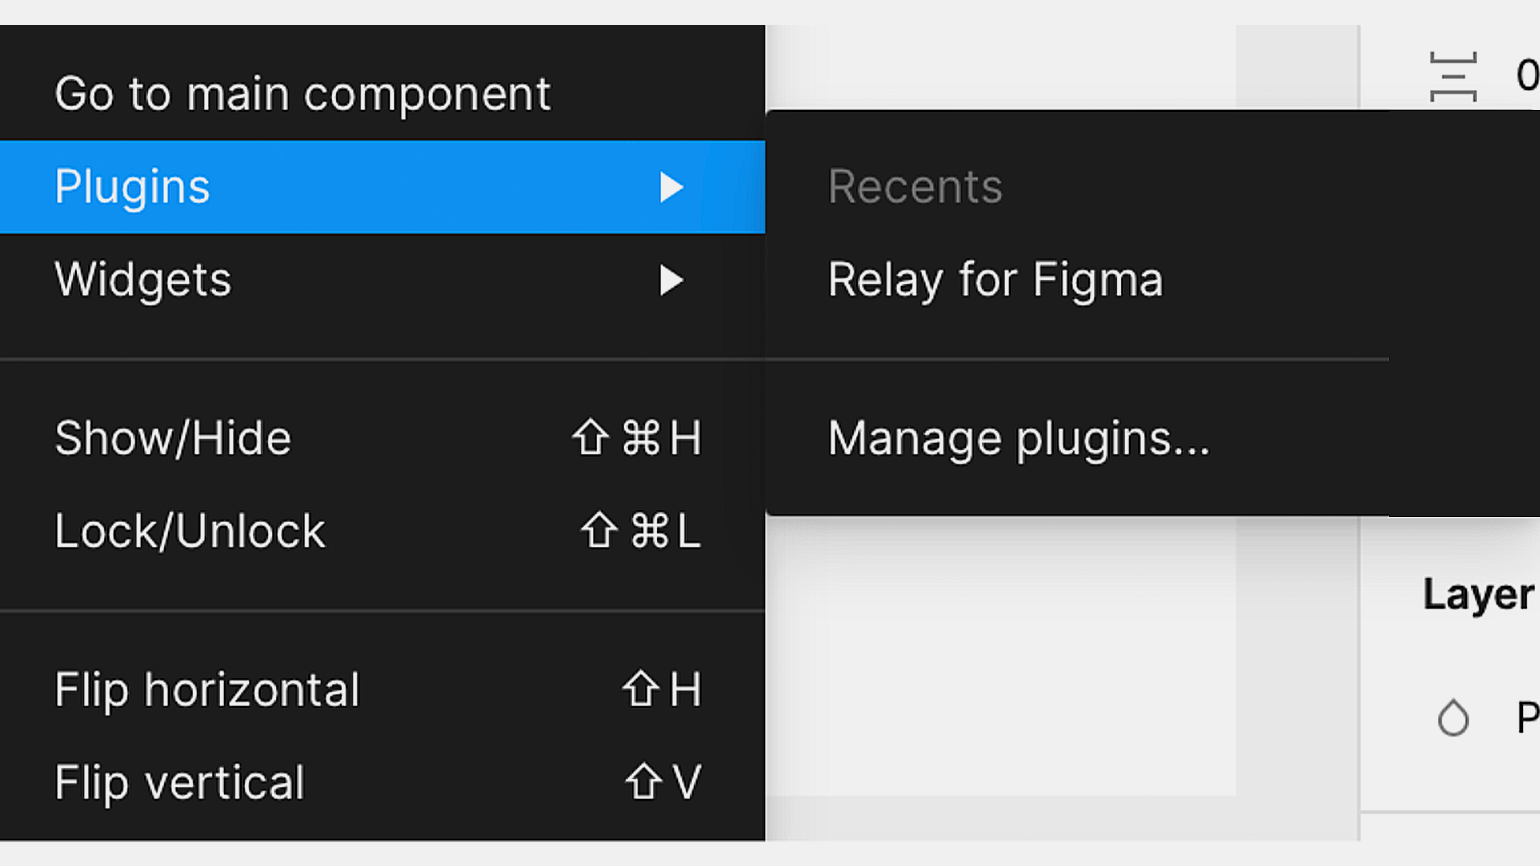Select Show/Hide from the context menu

(x=382, y=438)
